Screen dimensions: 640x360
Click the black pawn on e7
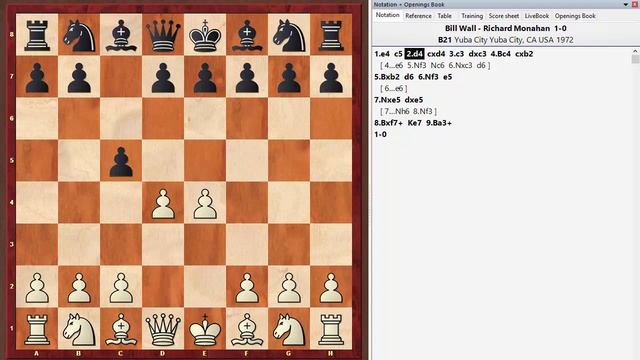[x=205, y=77]
